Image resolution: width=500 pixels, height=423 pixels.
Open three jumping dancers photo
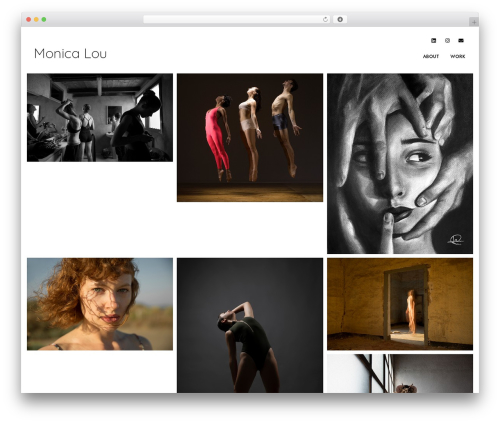click(250, 138)
